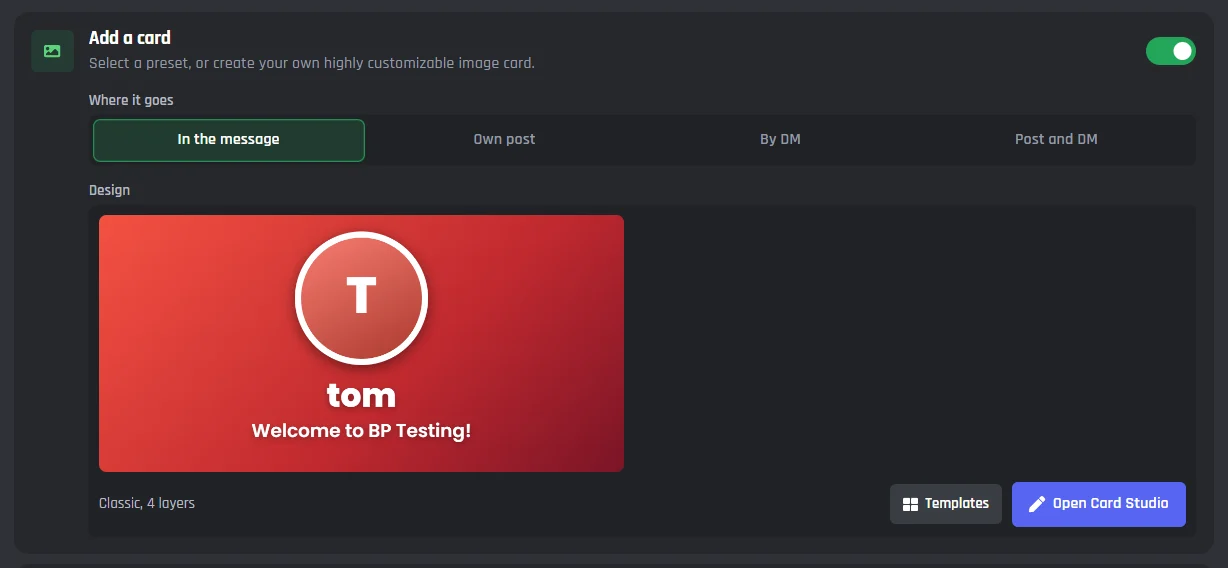
Task: Click the Where it goes label
Action: (131, 100)
